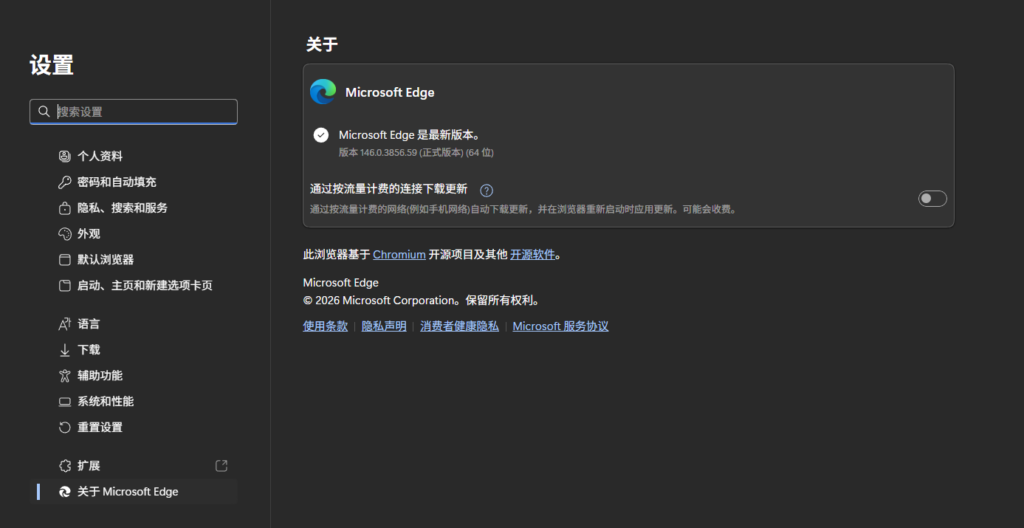Click the browser window icon beside 默认浏览器

[x=65, y=259]
